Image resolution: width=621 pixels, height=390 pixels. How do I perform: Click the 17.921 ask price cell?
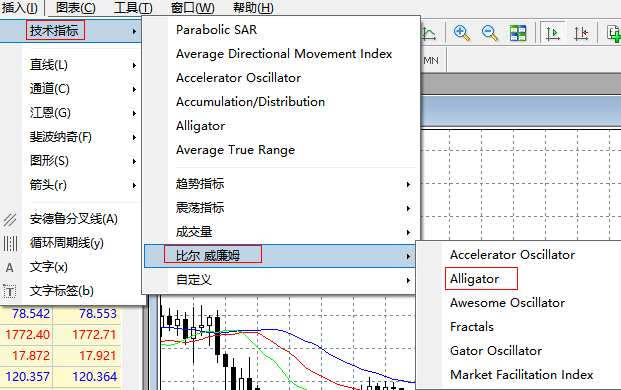87,356
